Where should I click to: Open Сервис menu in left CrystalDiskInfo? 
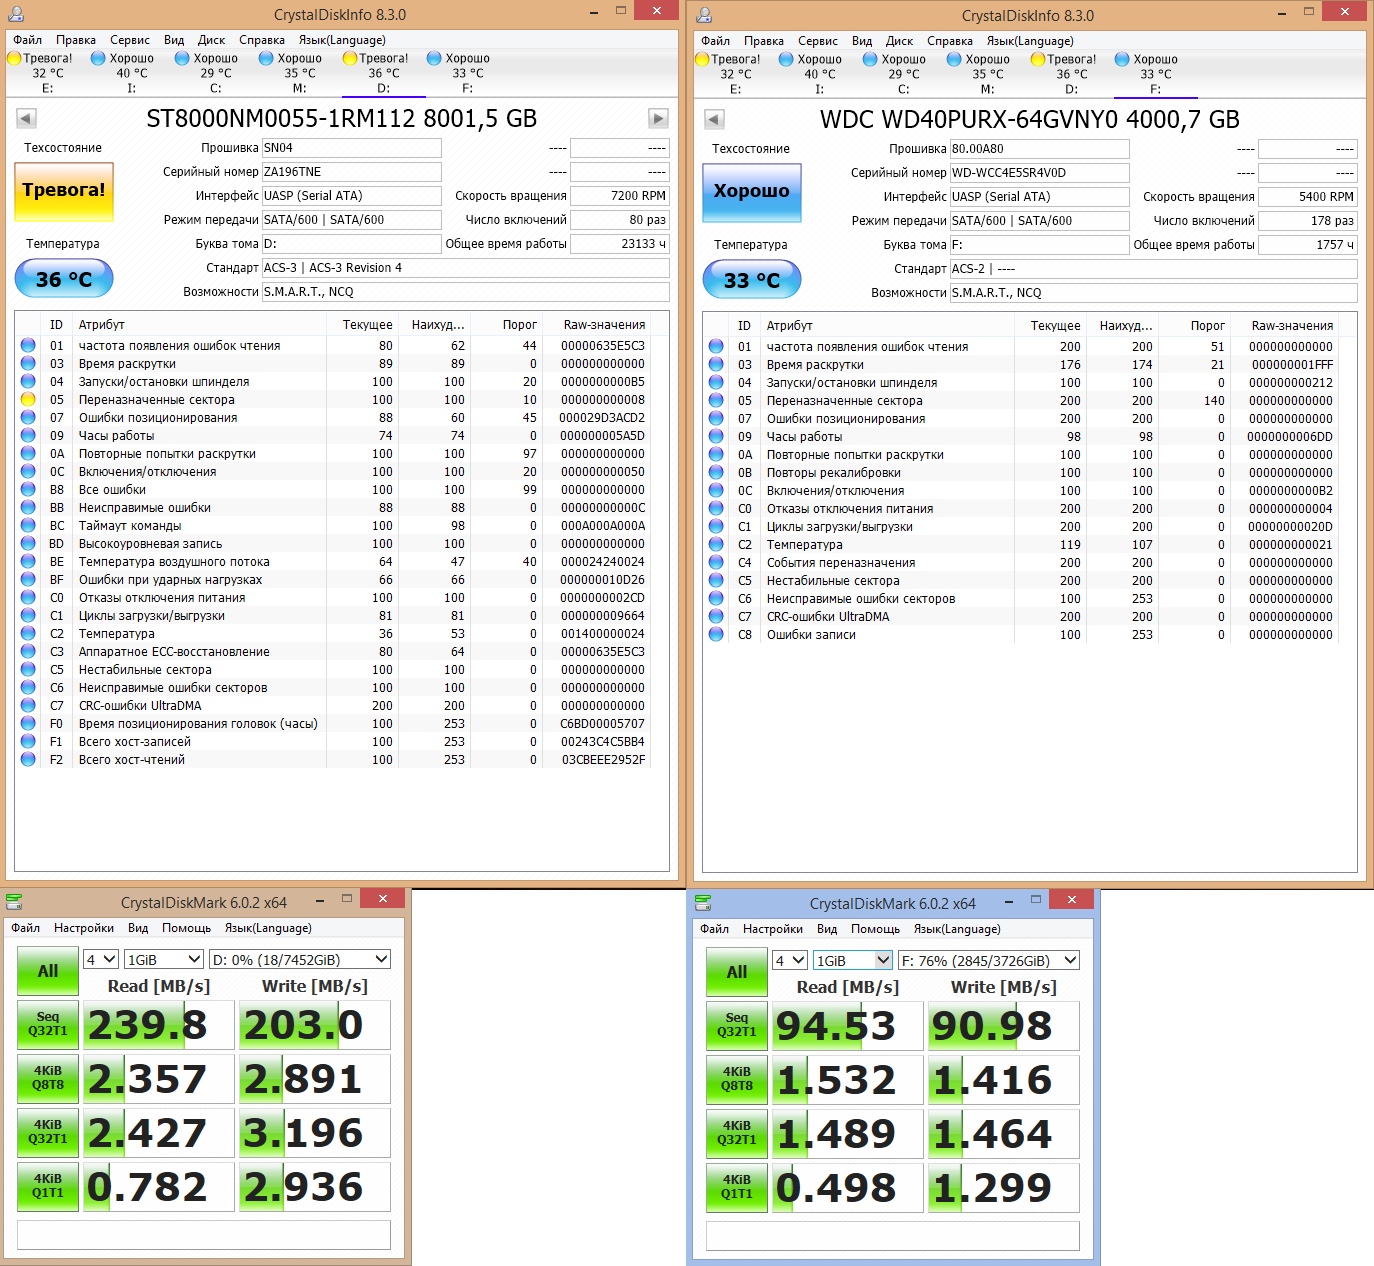click(x=130, y=40)
